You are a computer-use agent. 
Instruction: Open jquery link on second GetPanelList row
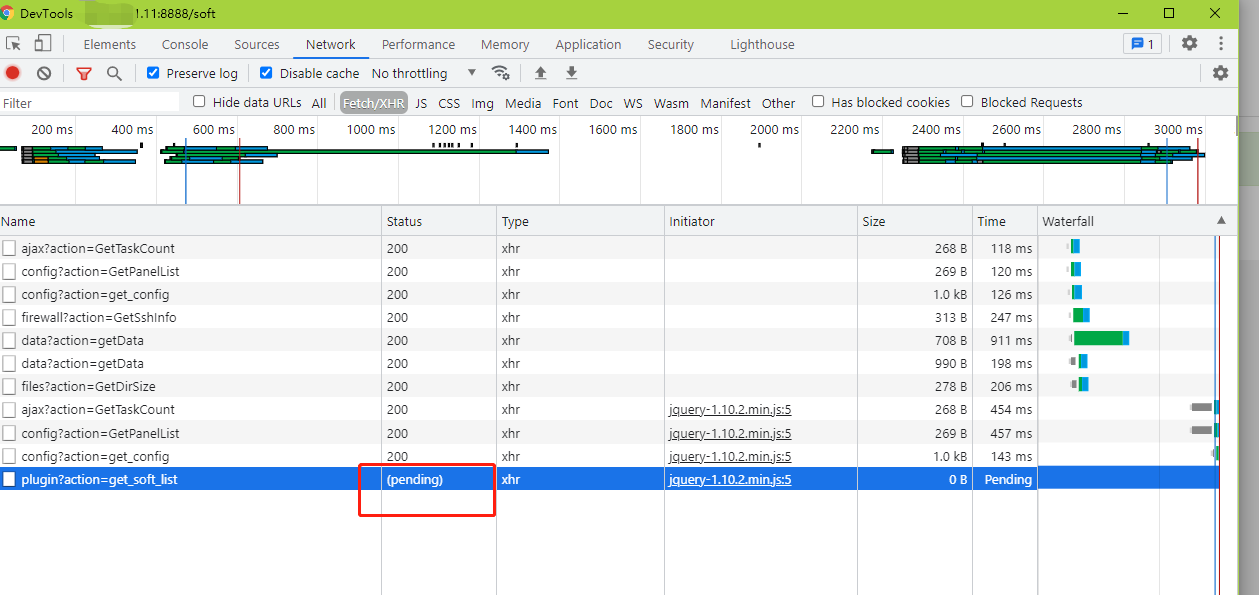coord(730,433)
